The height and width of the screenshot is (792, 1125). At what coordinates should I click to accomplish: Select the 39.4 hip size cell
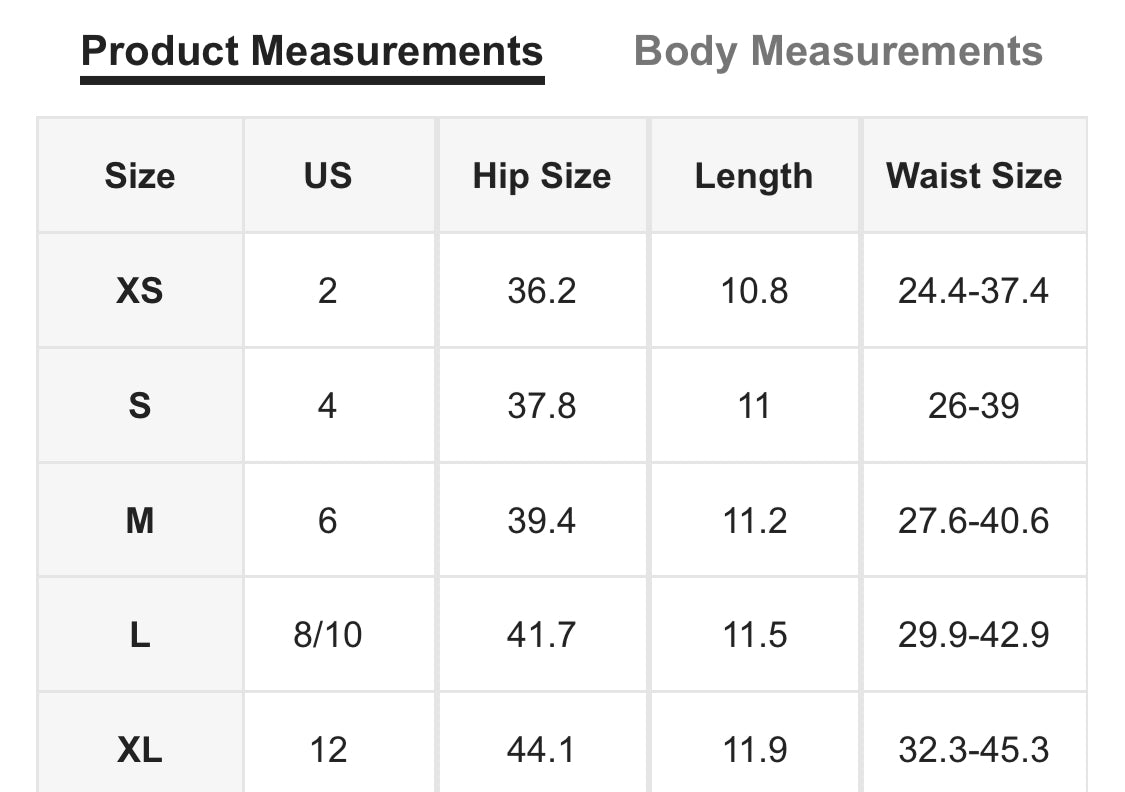coord(542,521)
